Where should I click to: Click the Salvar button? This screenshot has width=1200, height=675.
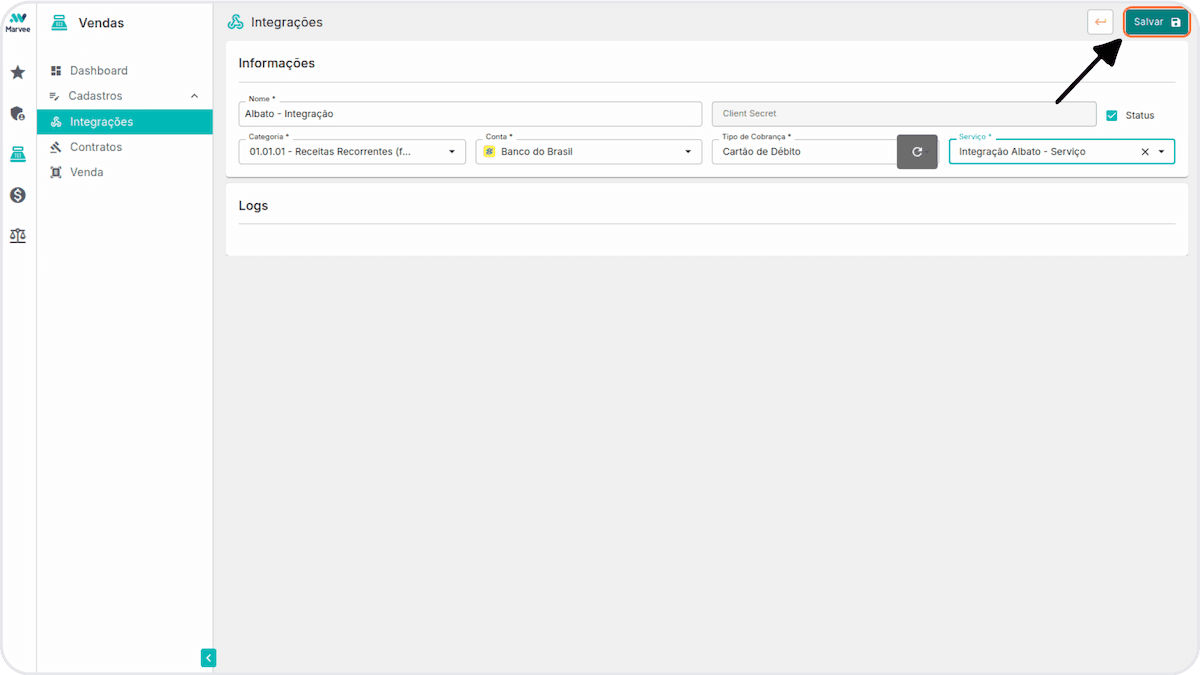pyautogui.click(x=1157, y=22)
